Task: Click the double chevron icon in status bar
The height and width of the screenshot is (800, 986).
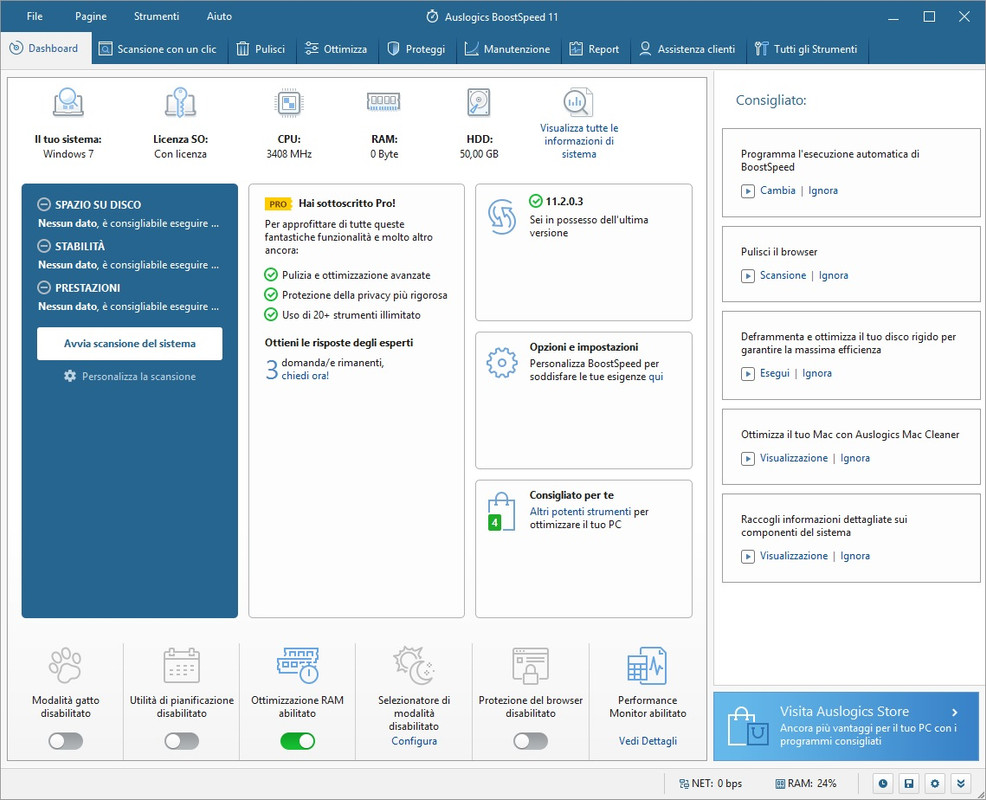Action: pyautogui.click(x=961, y=784)
